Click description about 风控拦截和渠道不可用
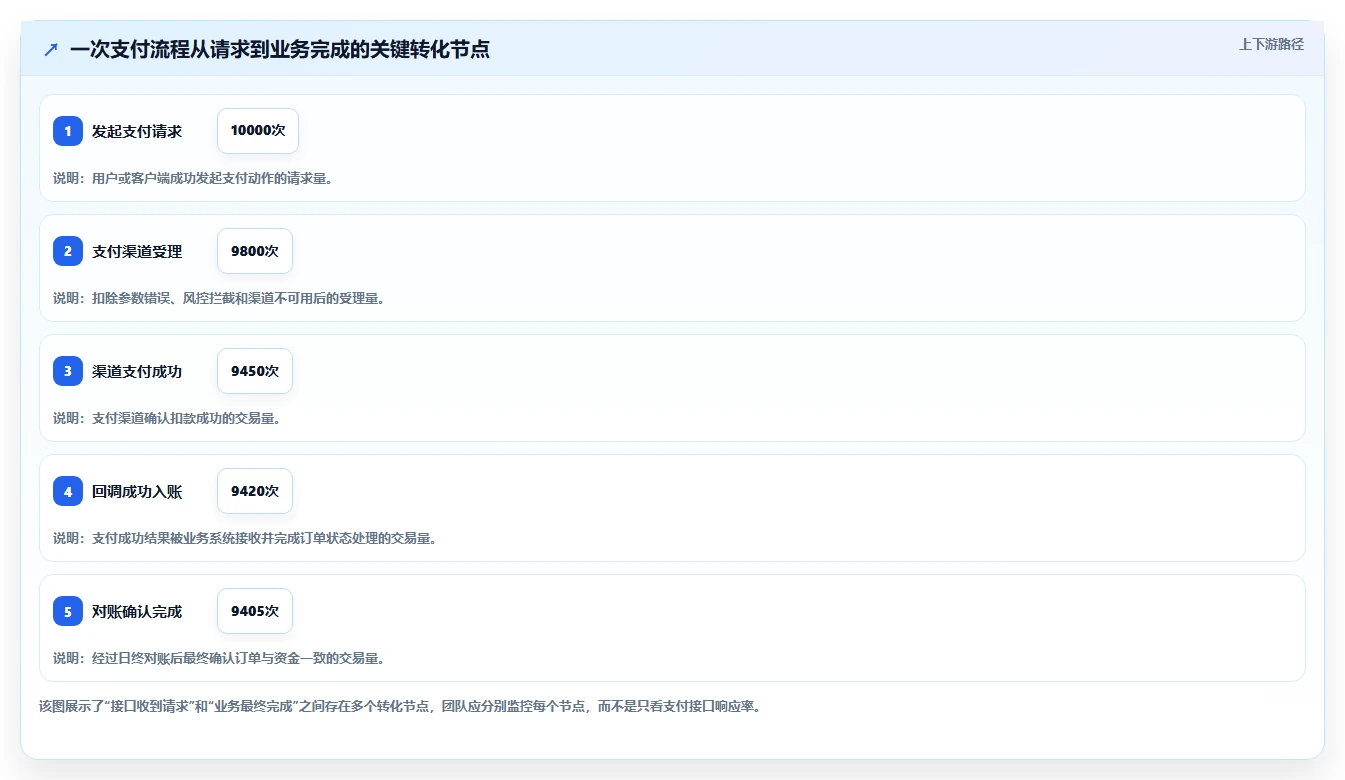 219,298
